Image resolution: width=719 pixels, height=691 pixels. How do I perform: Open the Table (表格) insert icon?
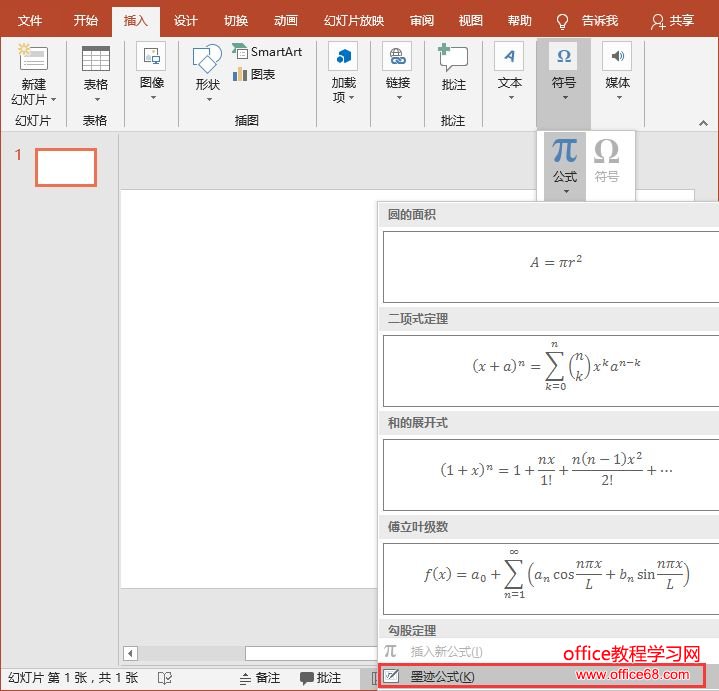(x=96, y=60)
